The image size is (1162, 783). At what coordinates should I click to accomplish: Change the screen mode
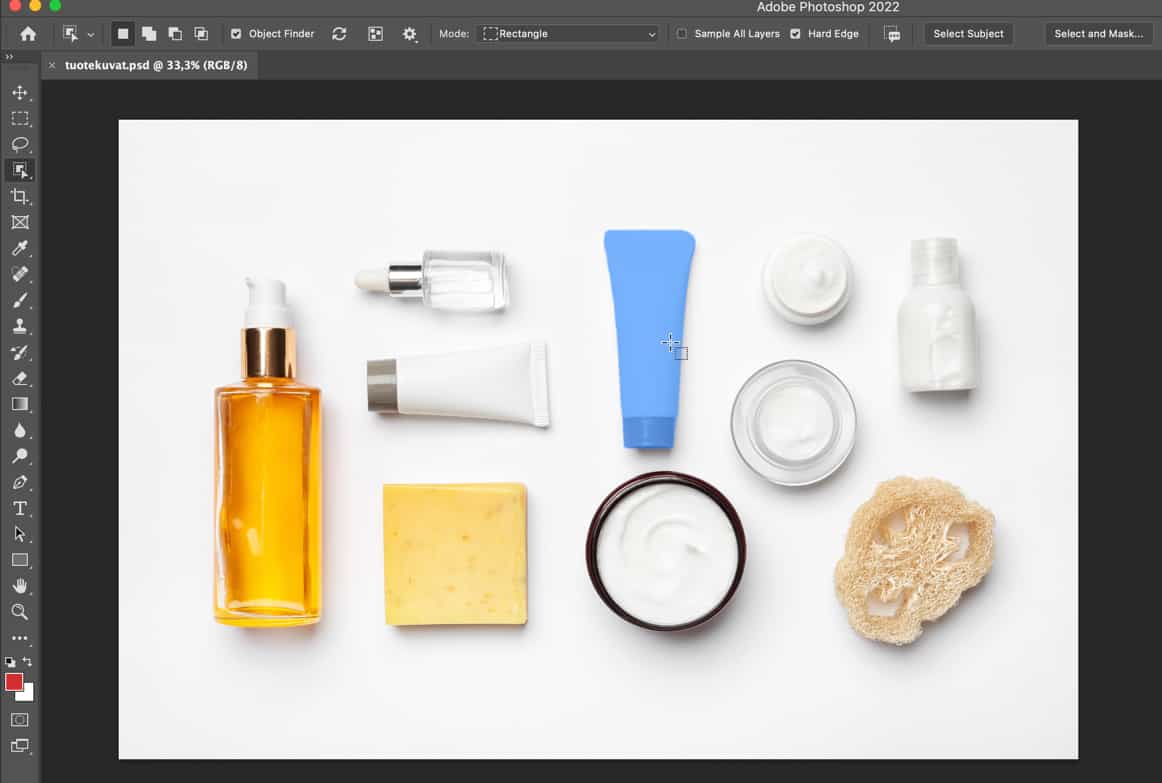(x=20, y=745)
